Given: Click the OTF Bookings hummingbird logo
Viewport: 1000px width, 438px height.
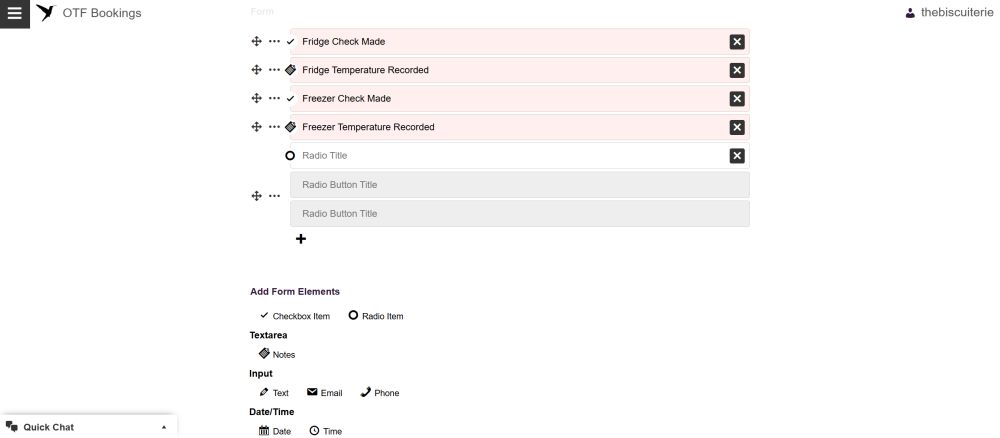Looking at the screenshot, I should [x=46, y=13].
